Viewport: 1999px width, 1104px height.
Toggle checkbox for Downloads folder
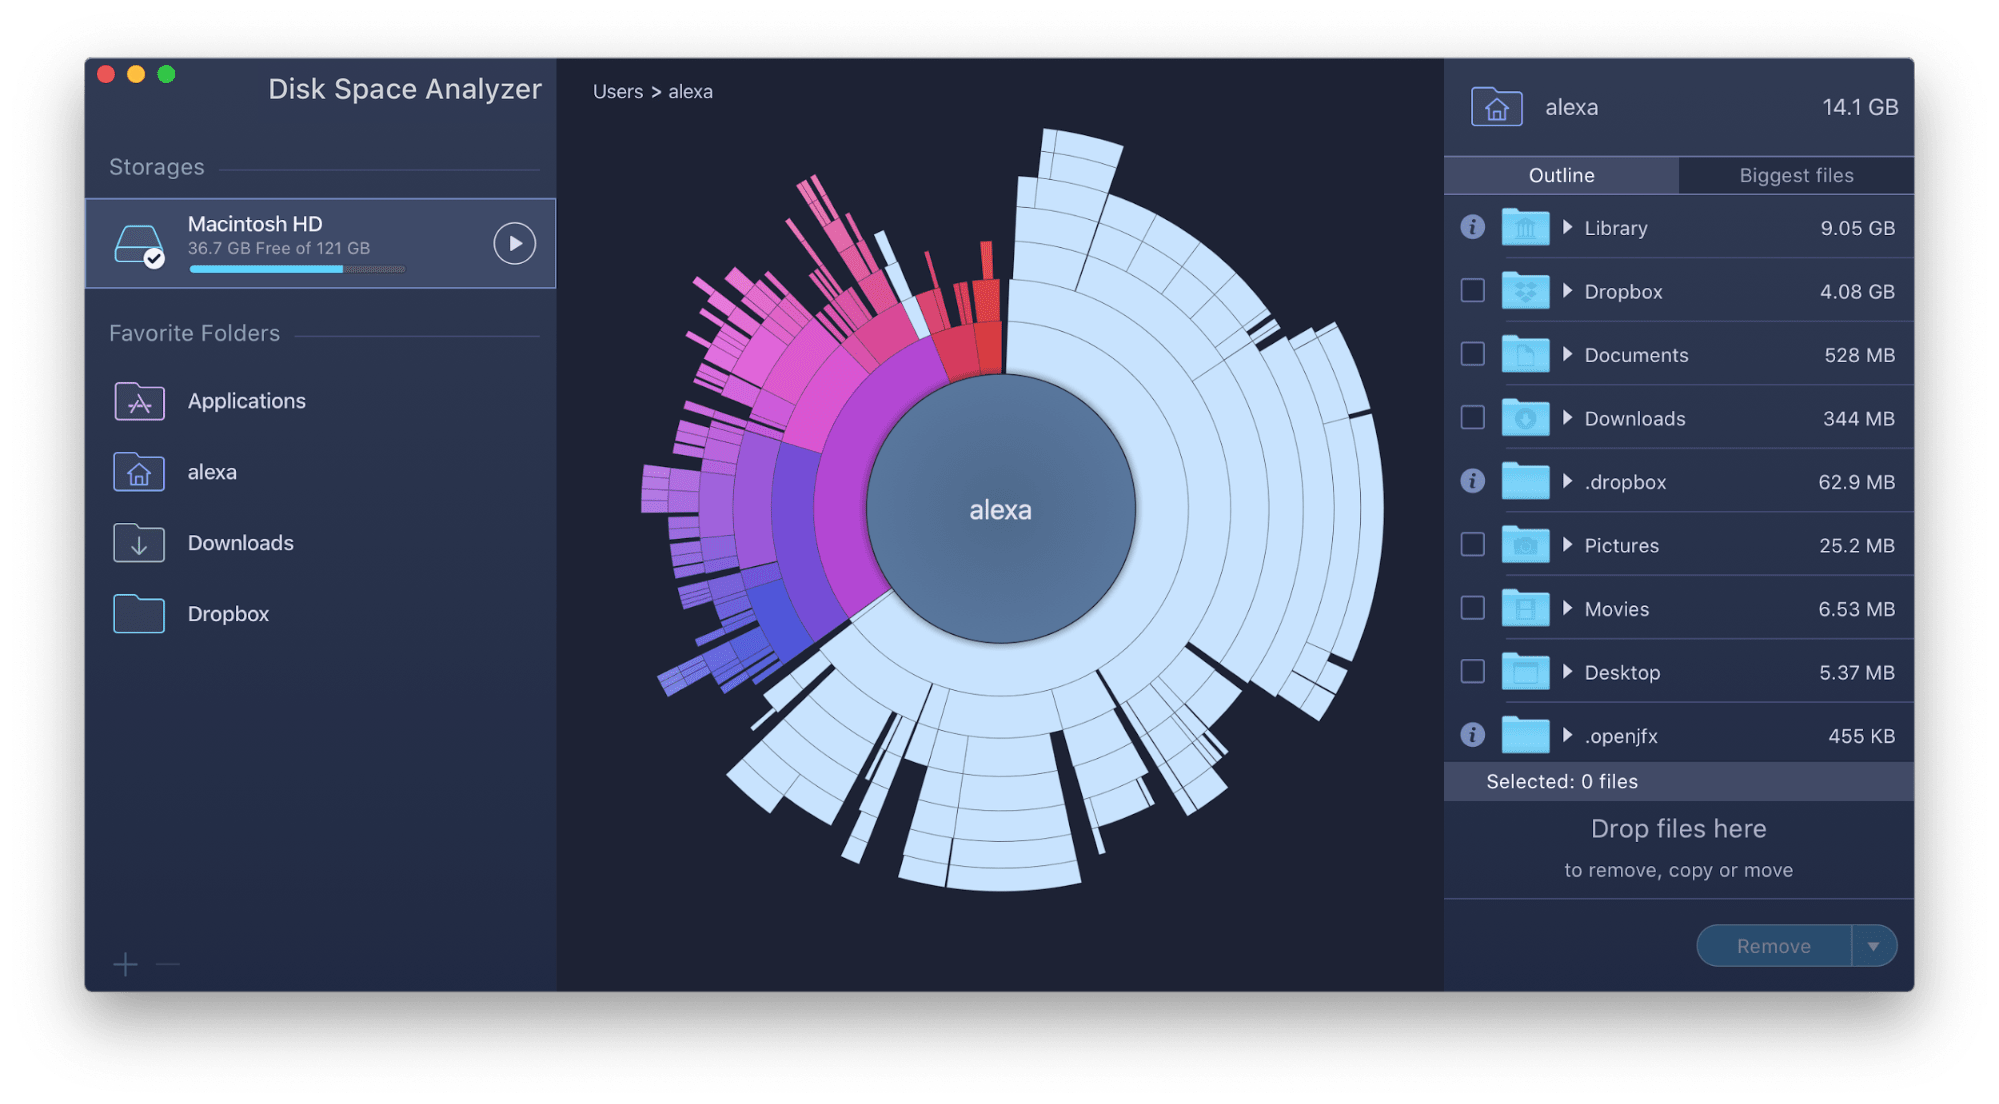[x=1472, y=417]
